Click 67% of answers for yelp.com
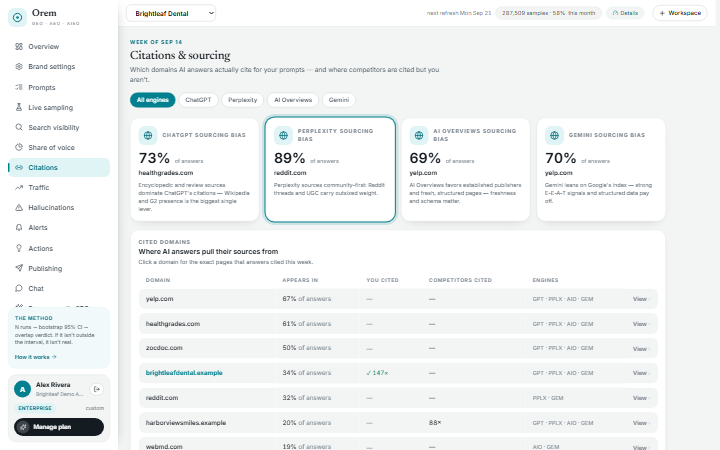This screenshot has height=450, width=720. (306, 299)
